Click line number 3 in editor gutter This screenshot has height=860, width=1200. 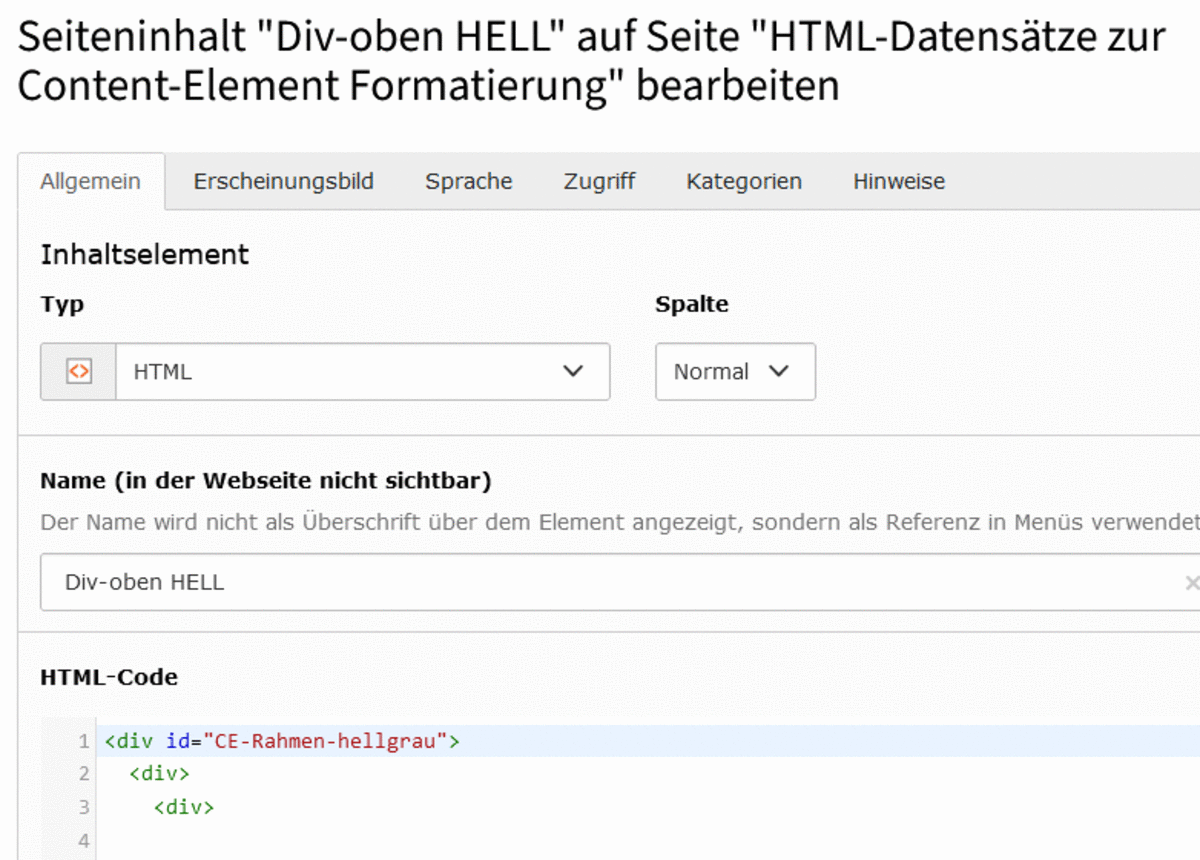coord(84,806)
